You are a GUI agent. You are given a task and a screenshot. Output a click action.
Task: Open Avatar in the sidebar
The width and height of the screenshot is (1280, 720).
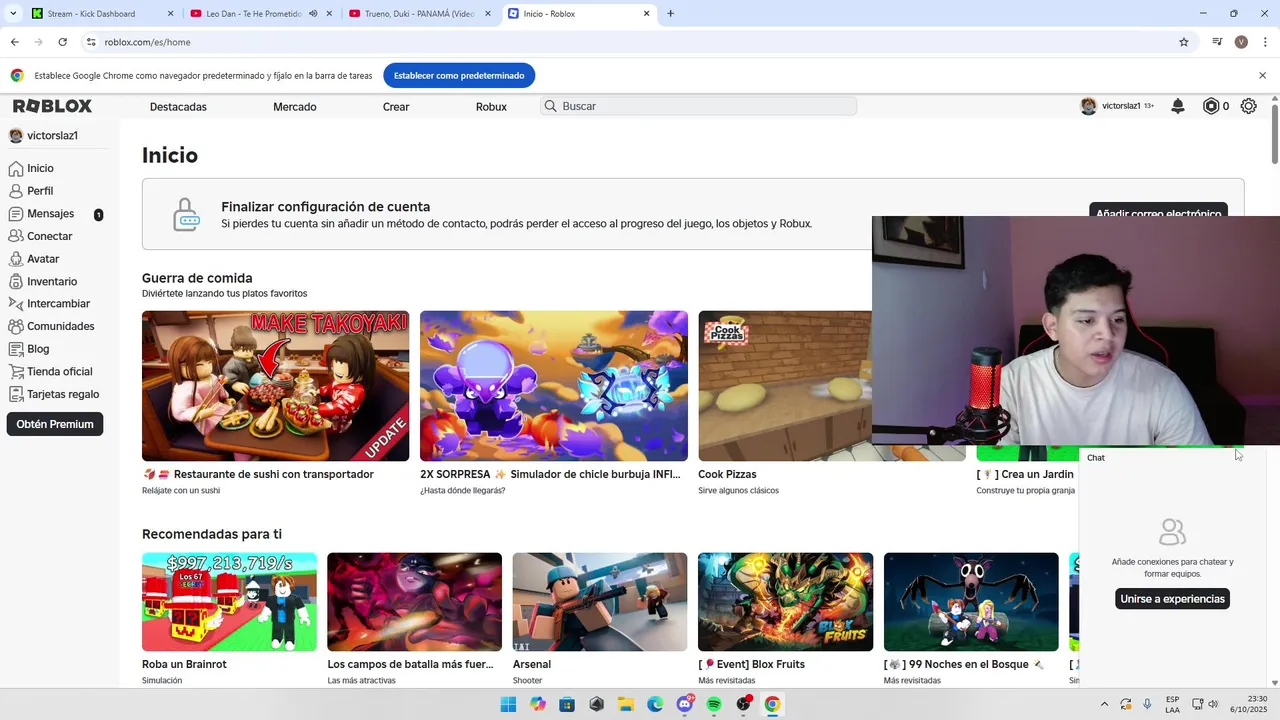(x=43, y=259)
